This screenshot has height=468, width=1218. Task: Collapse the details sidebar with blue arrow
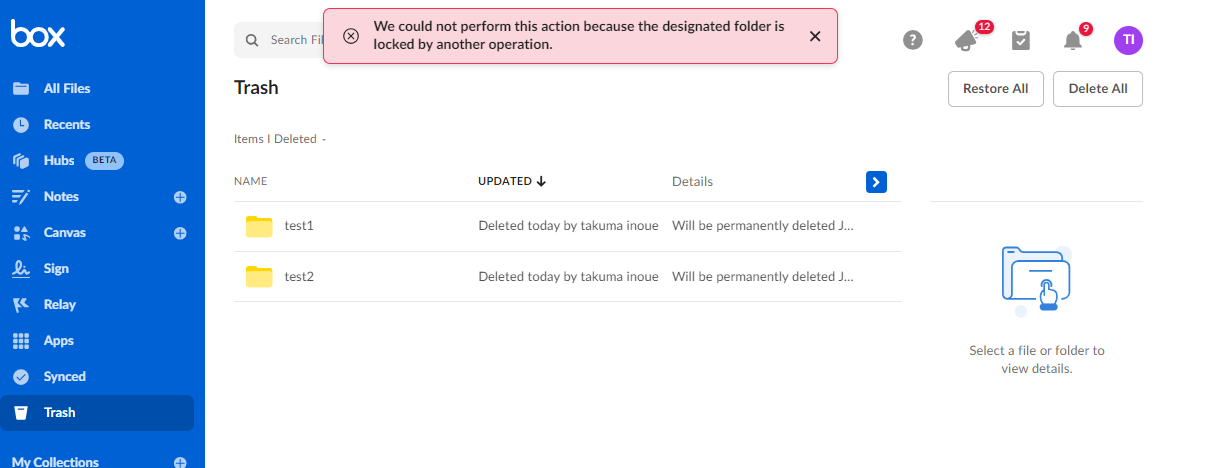point(876,181)
